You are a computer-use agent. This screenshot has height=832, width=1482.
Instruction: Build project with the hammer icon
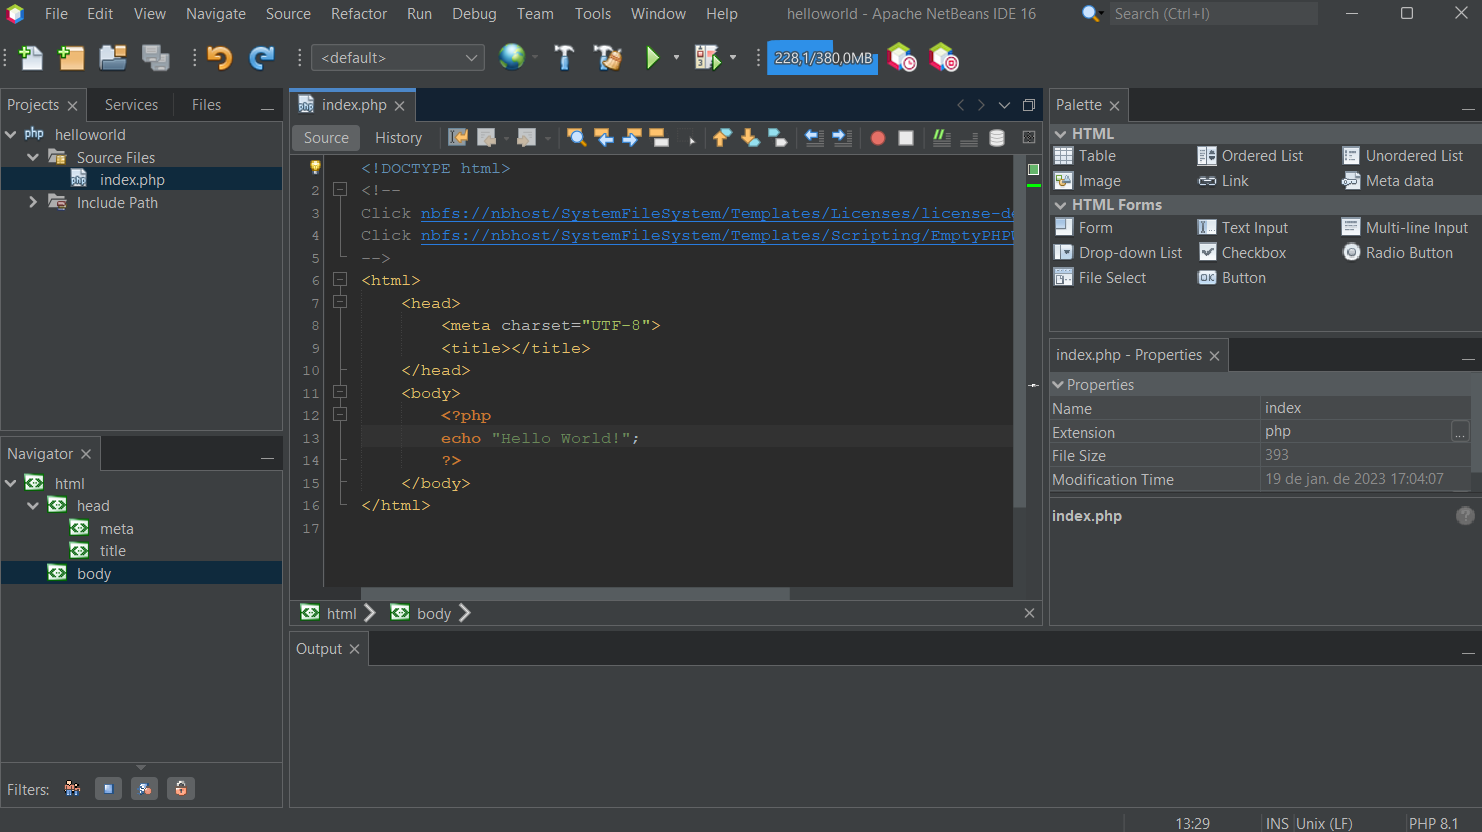pos(564,58)
